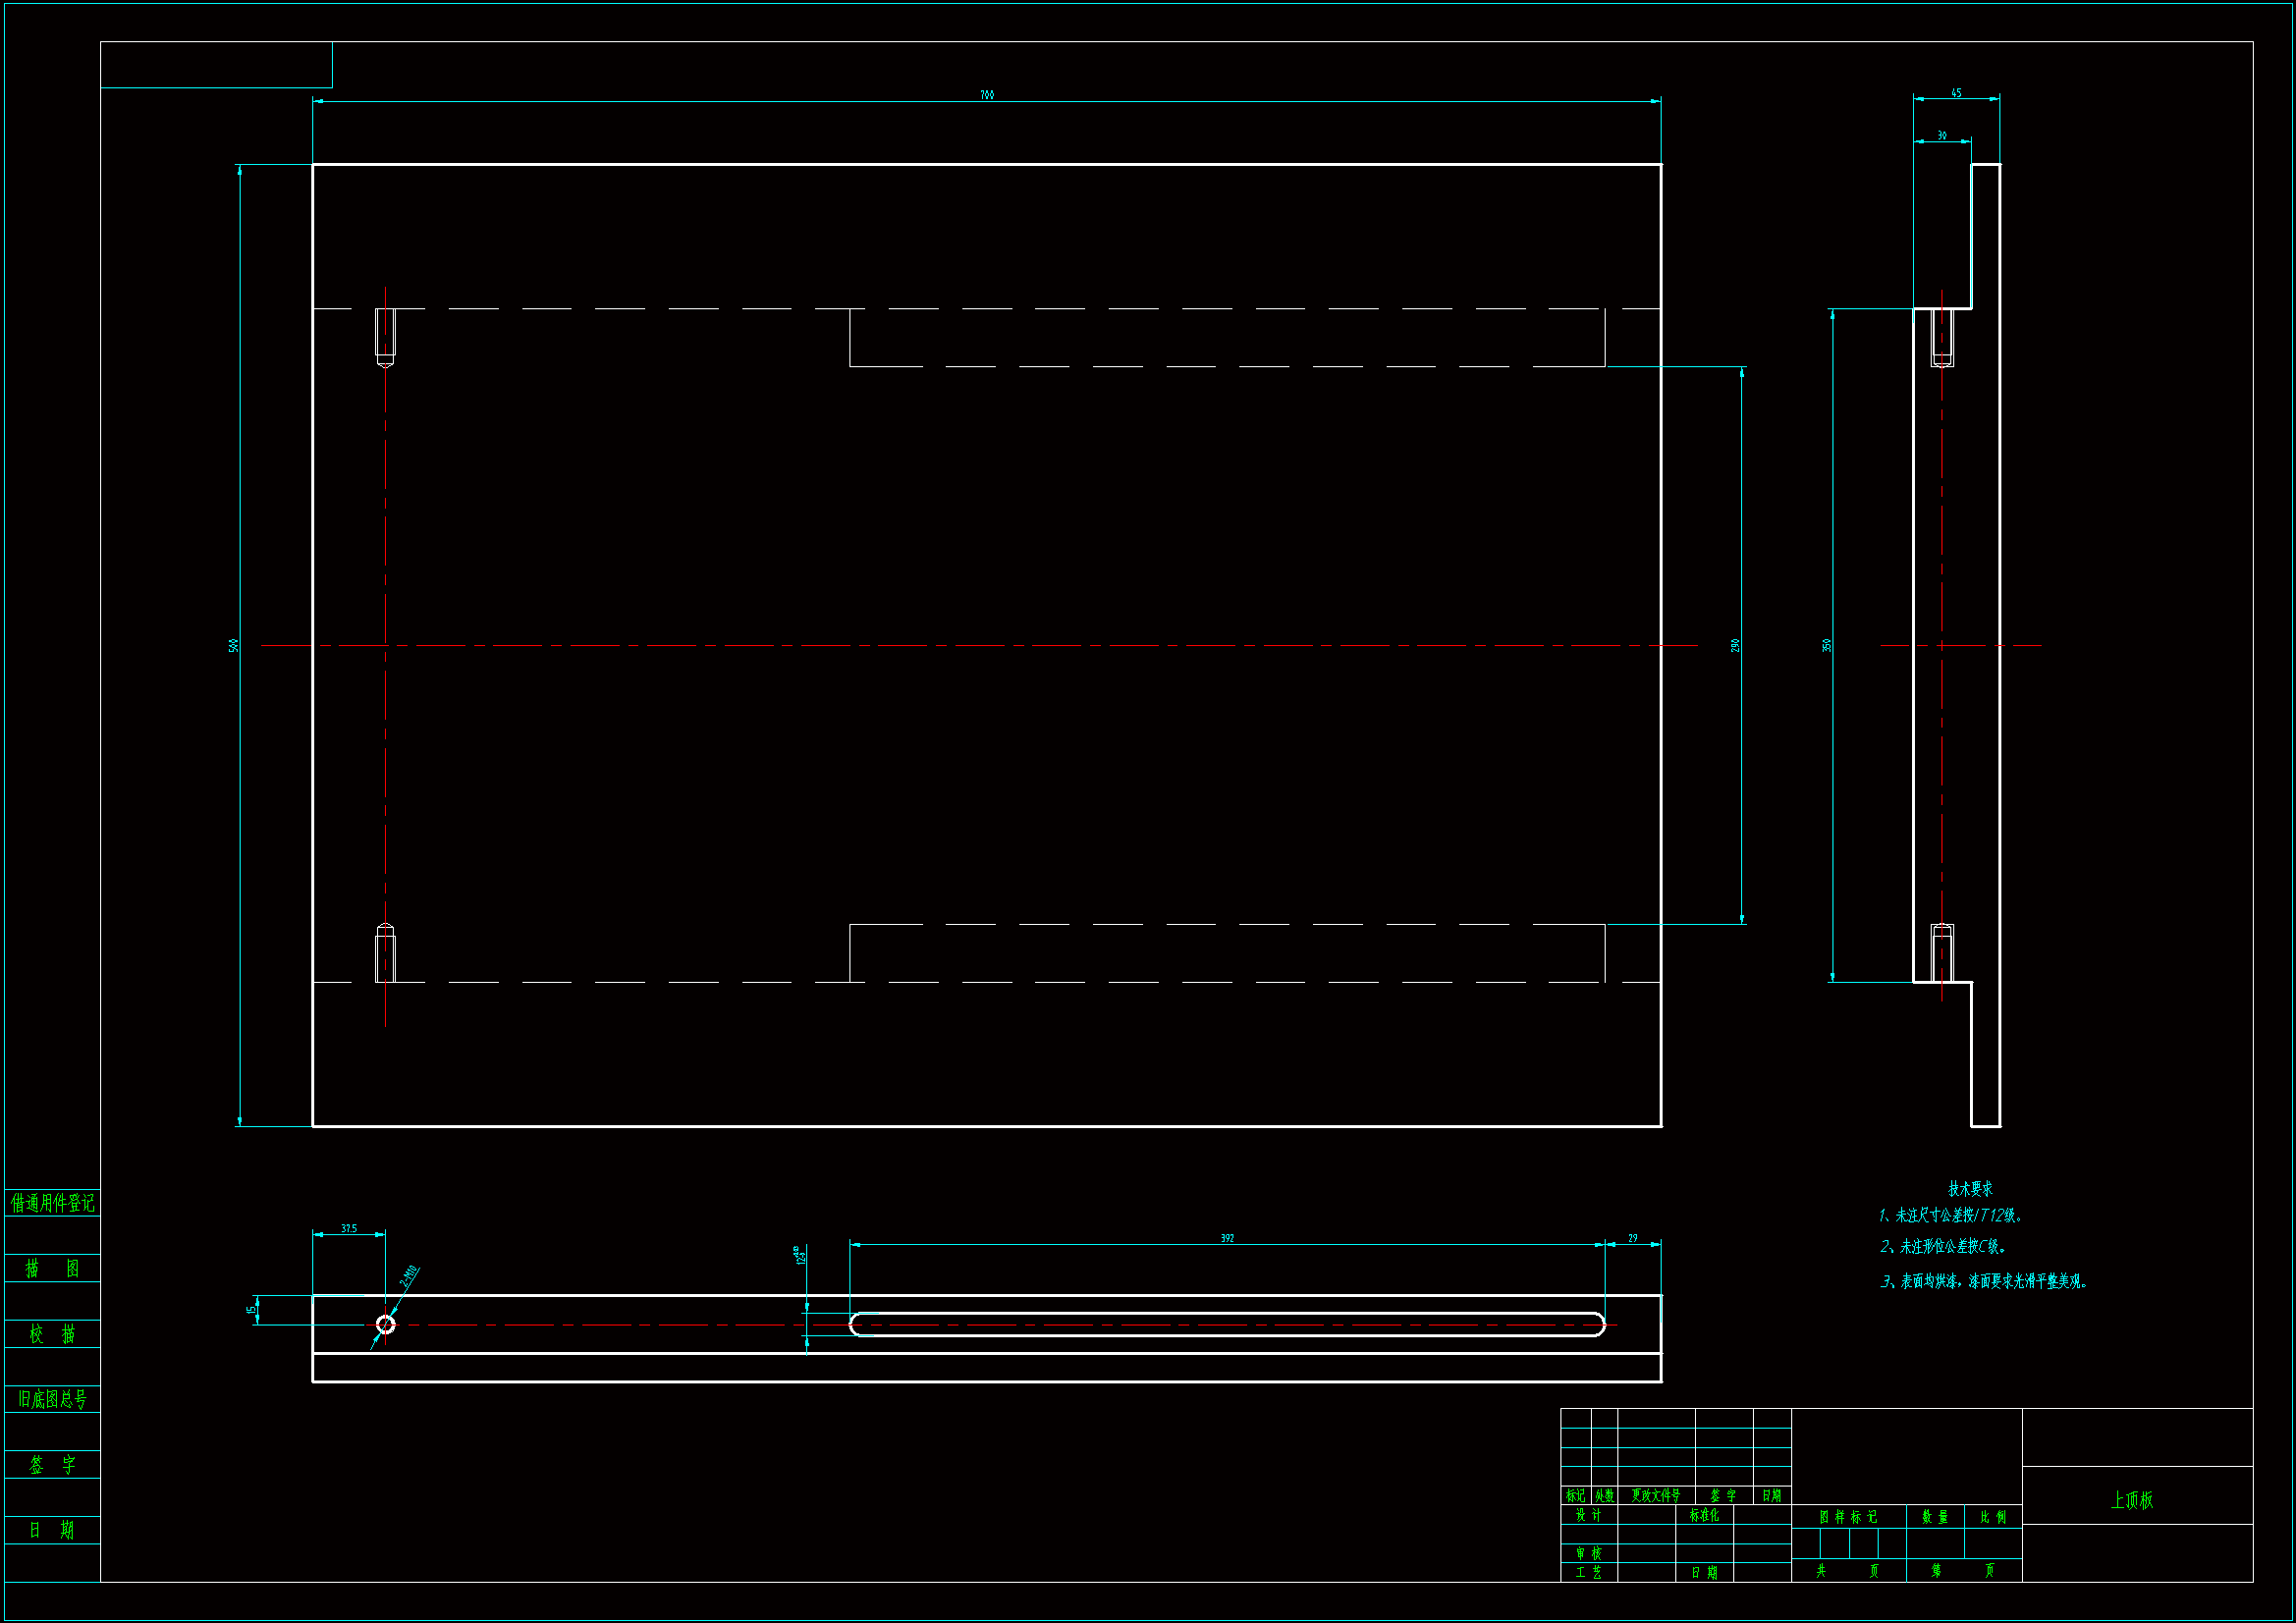Click the 392 slot length dimension
Screen dimensions: 2296x1623
tap(1227, 1238)
